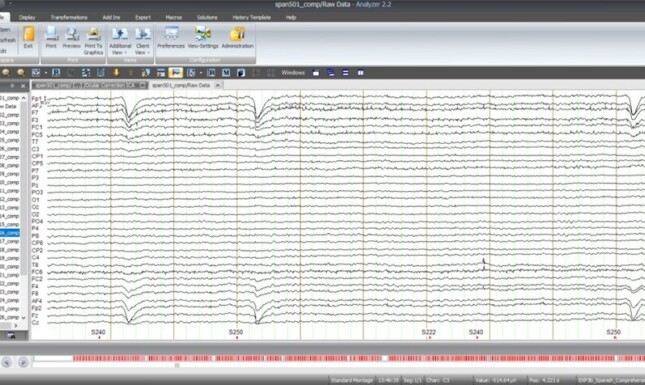This screenshot has height=385, width=645.
Task: Close the Ocular Correction ICA tab
Action: tap(142, 85)
